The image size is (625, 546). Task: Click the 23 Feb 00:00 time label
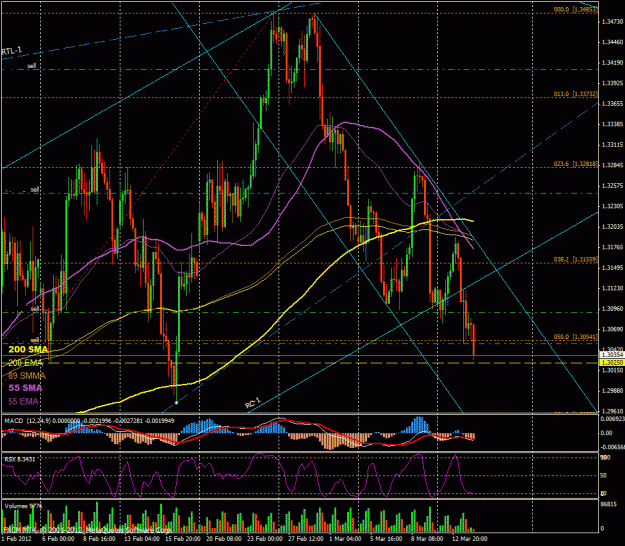(x=265, y=538)
